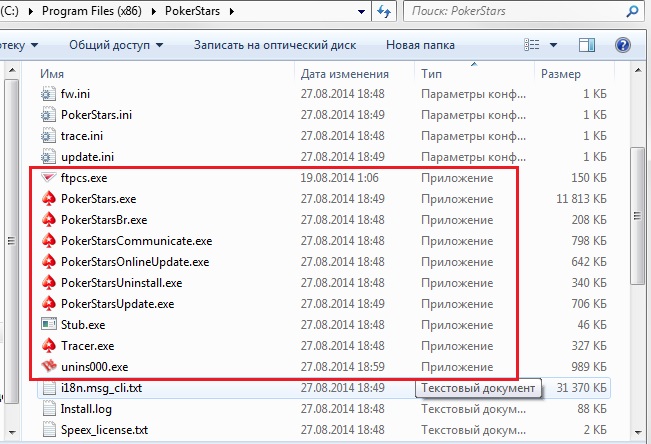Image resolution: width=651 pixels, height=444 pixels.
Task: Expand the arrow after PokerStars in path
Action: point(232,11)
